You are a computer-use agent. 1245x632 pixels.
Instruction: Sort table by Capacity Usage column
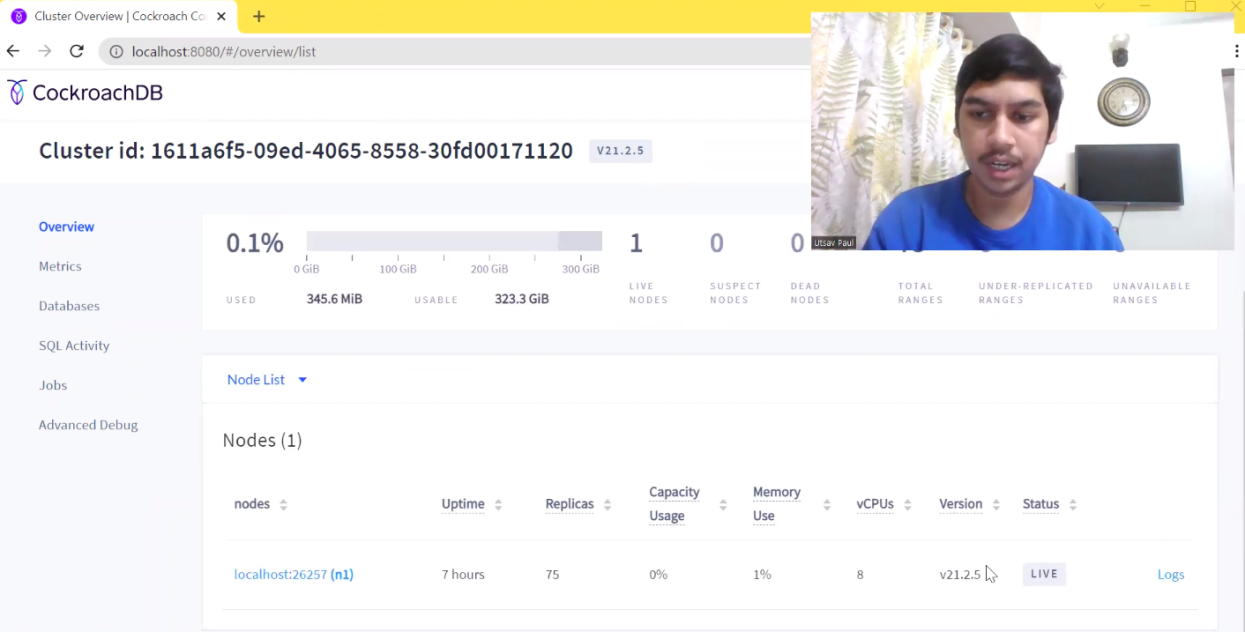(x=688, y=504)
